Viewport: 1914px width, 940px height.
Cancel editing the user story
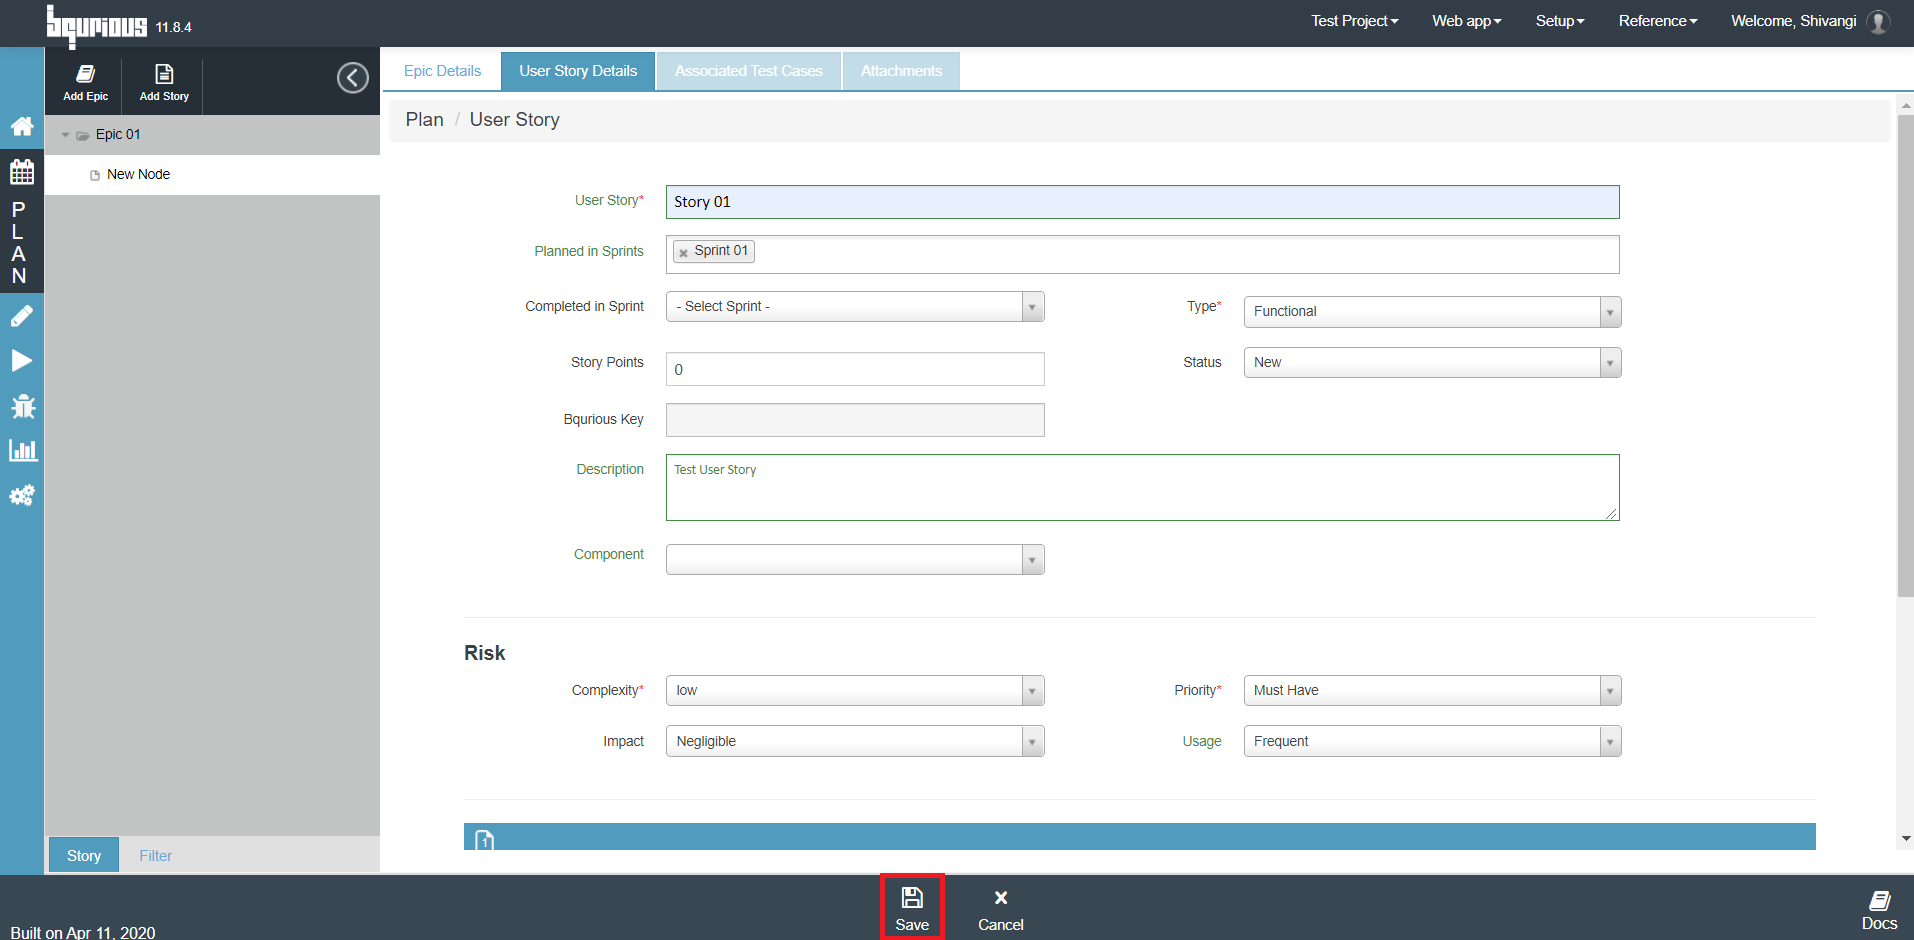pyautogui.click(x=1001, y=910)
